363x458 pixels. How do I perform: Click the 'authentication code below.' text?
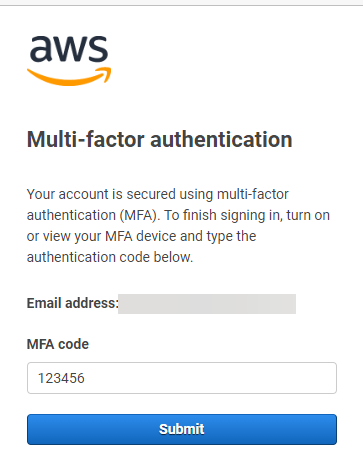pyautogui.click(x=110, y=257)
